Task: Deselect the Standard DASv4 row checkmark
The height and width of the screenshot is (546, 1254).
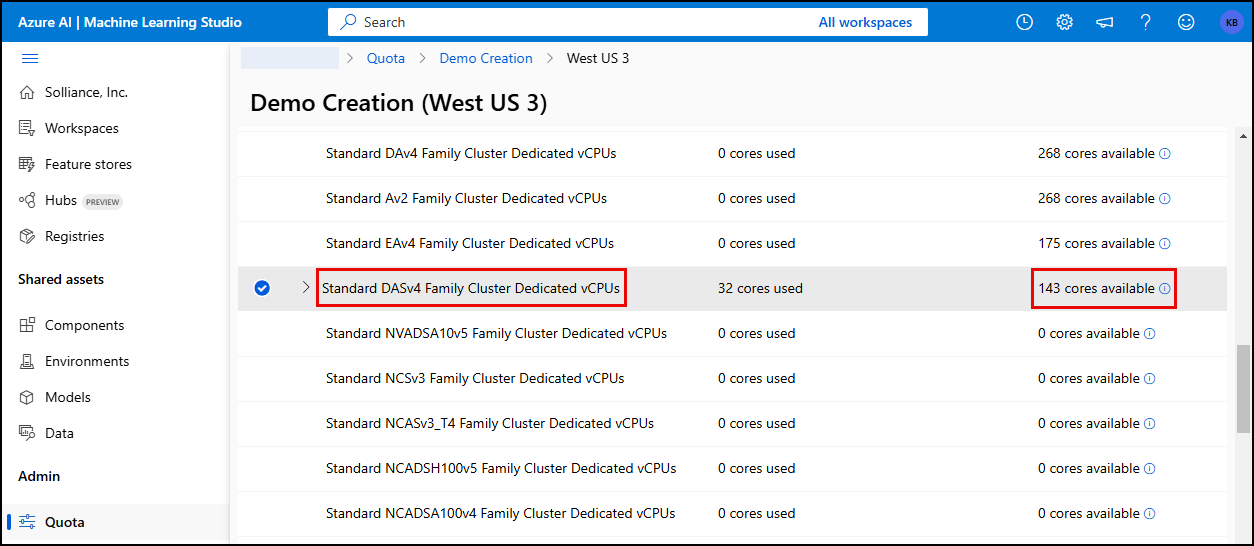Action: coord(262,288)
